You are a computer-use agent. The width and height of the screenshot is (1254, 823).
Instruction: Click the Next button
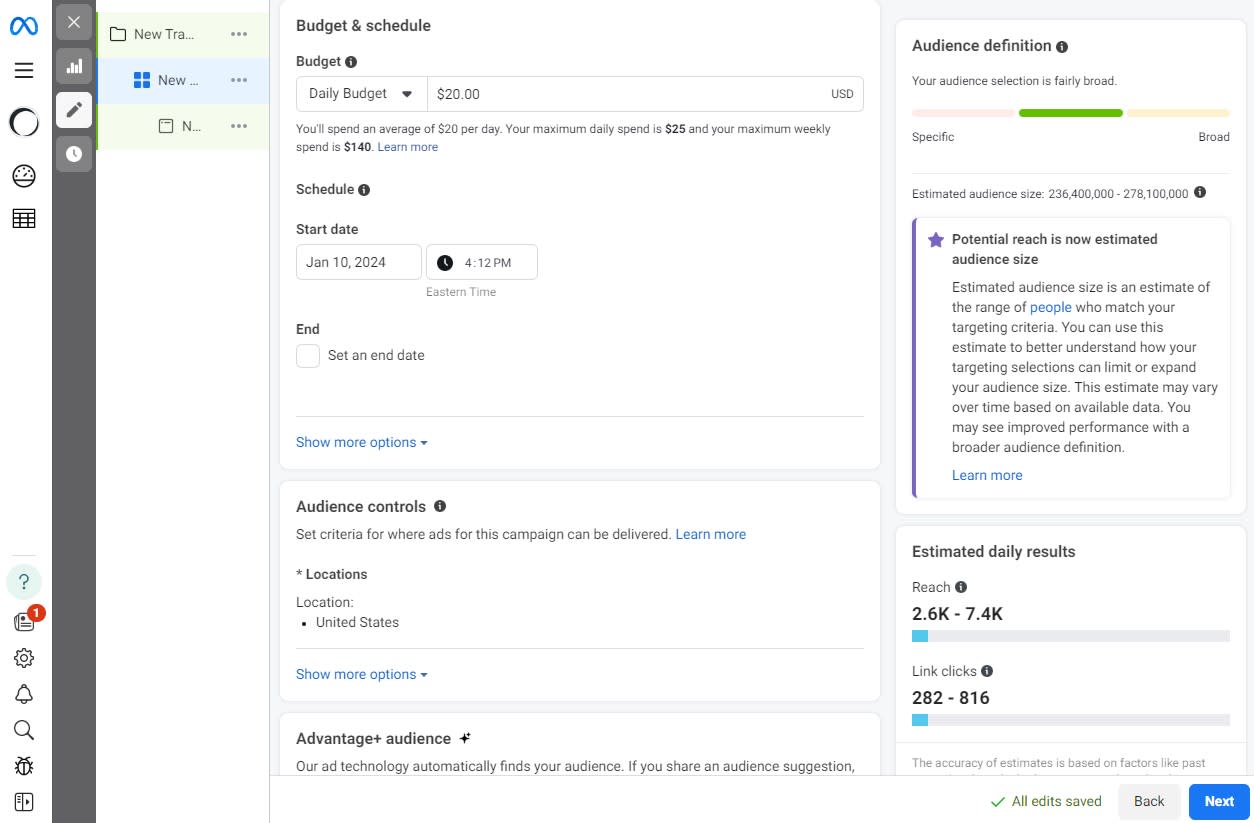[1219, 801]
